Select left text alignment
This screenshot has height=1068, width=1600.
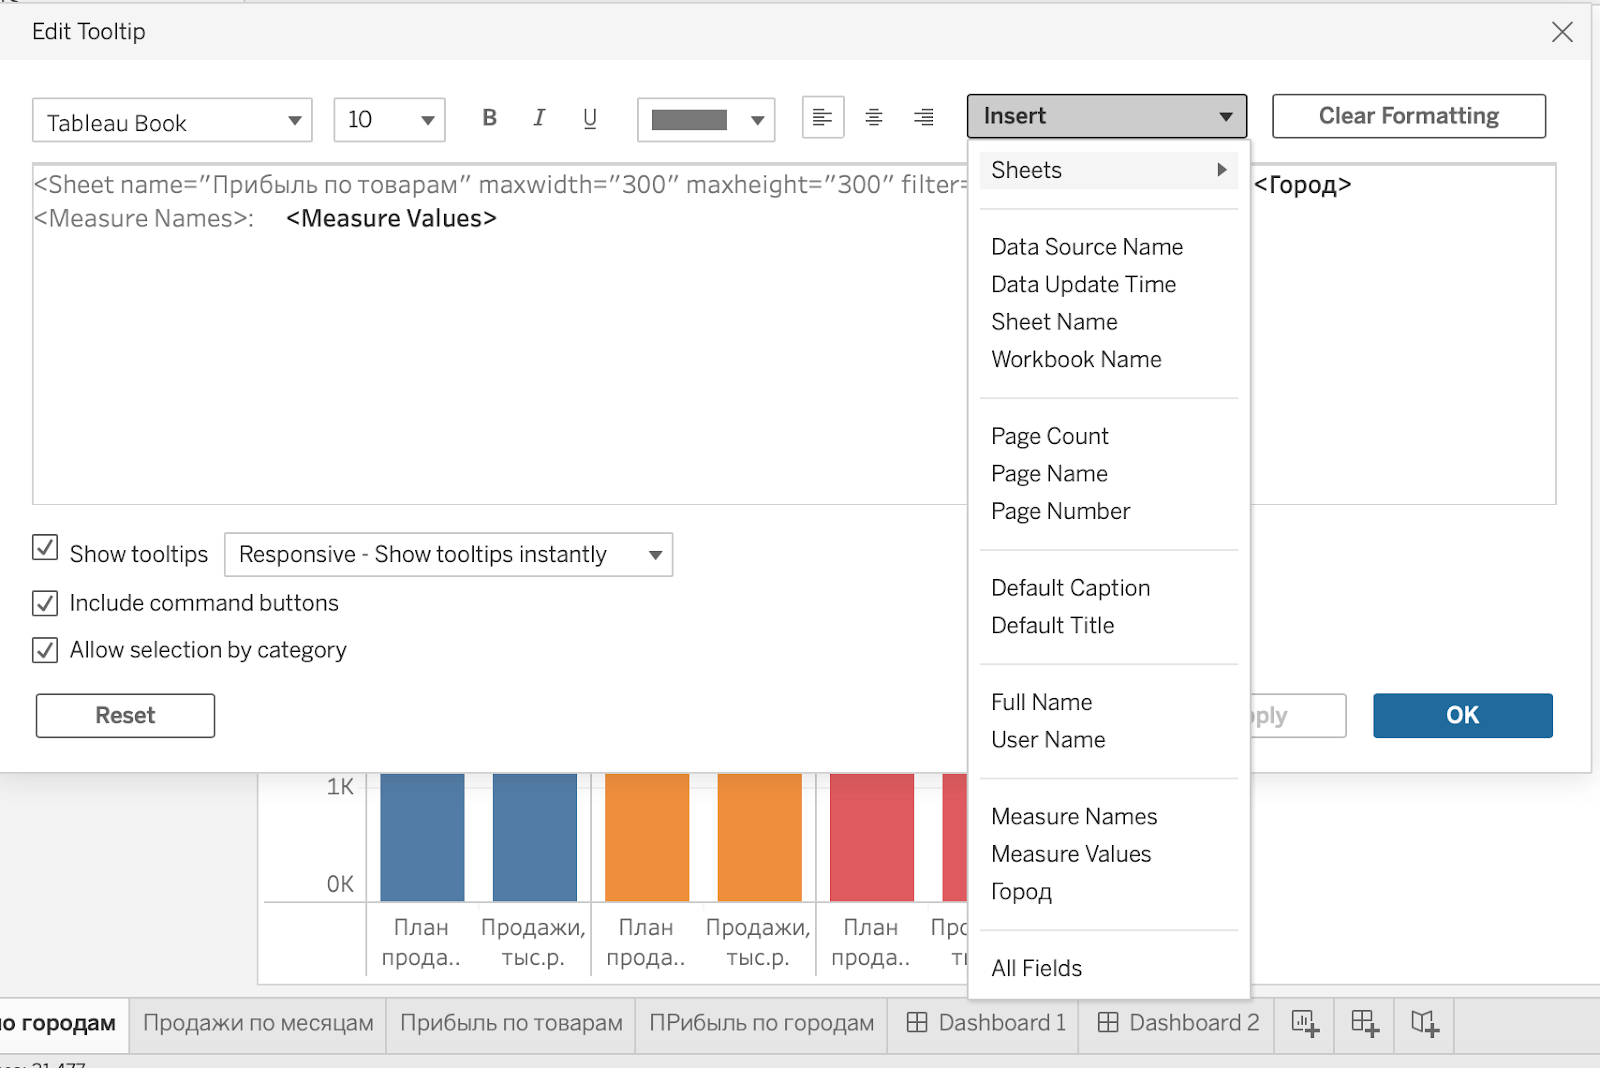pos(822,117)
